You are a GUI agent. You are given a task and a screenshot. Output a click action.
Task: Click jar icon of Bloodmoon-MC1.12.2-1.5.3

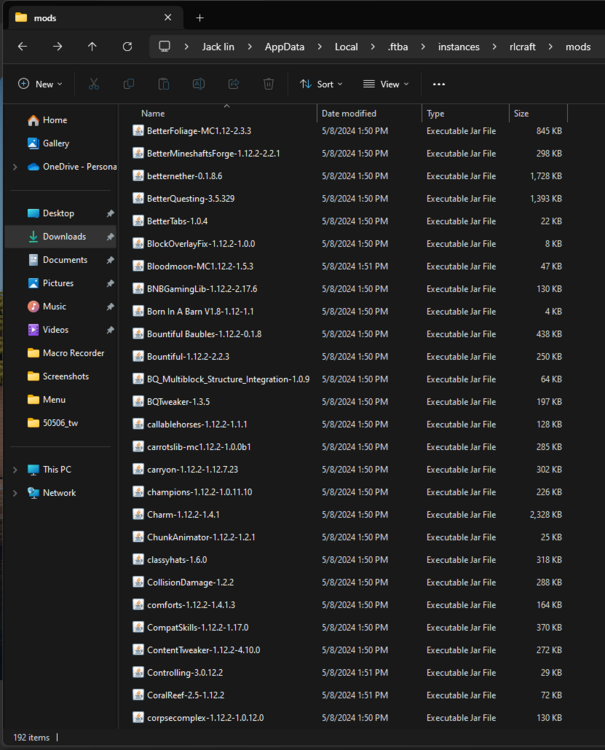(138, 266)
